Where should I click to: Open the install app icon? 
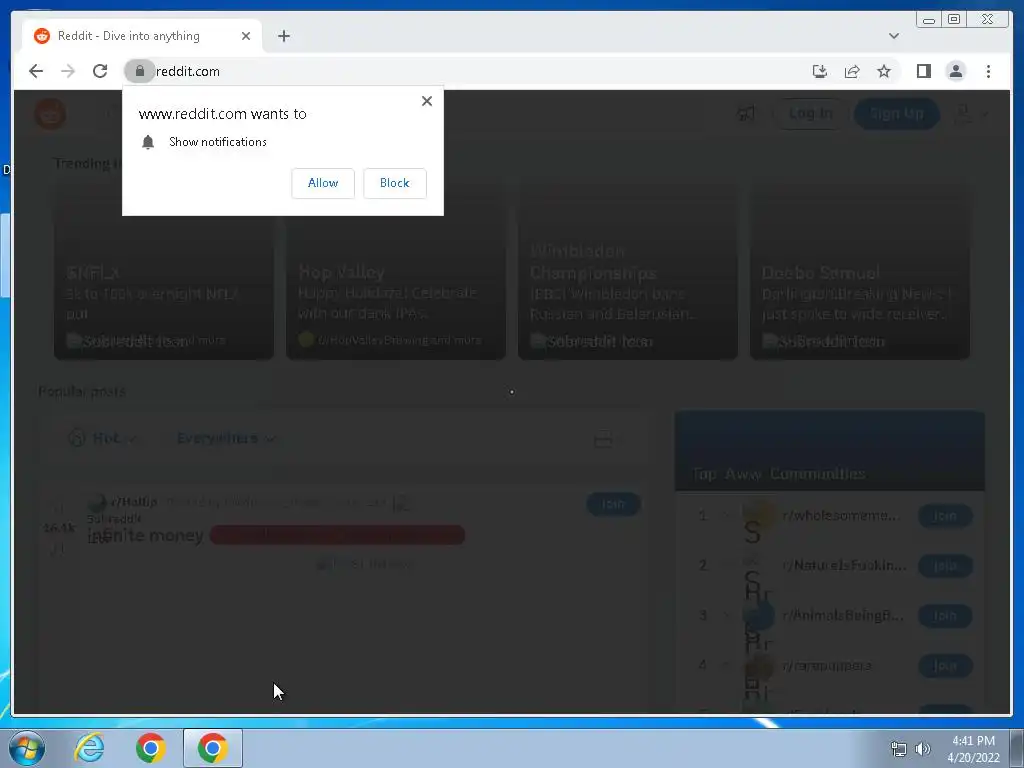tap(820, 71)
